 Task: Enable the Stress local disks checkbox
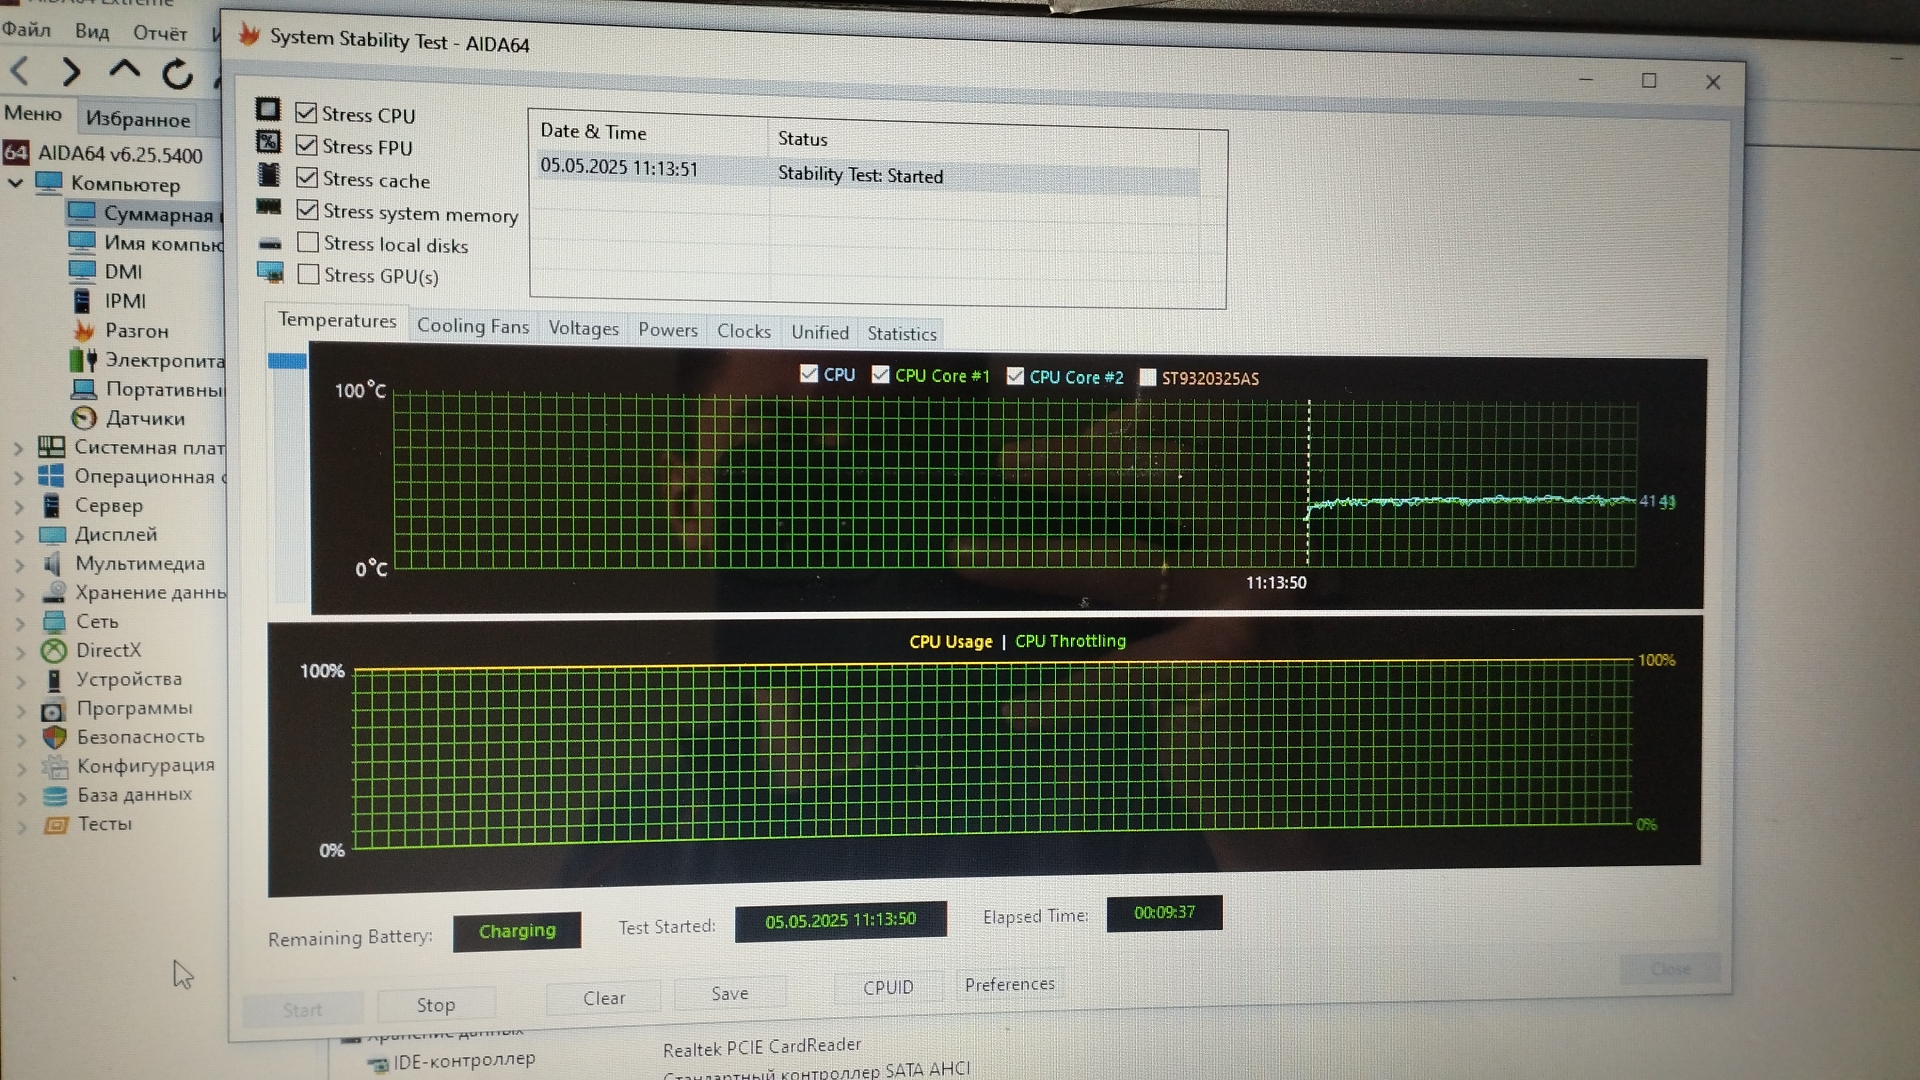click(308, 242)
